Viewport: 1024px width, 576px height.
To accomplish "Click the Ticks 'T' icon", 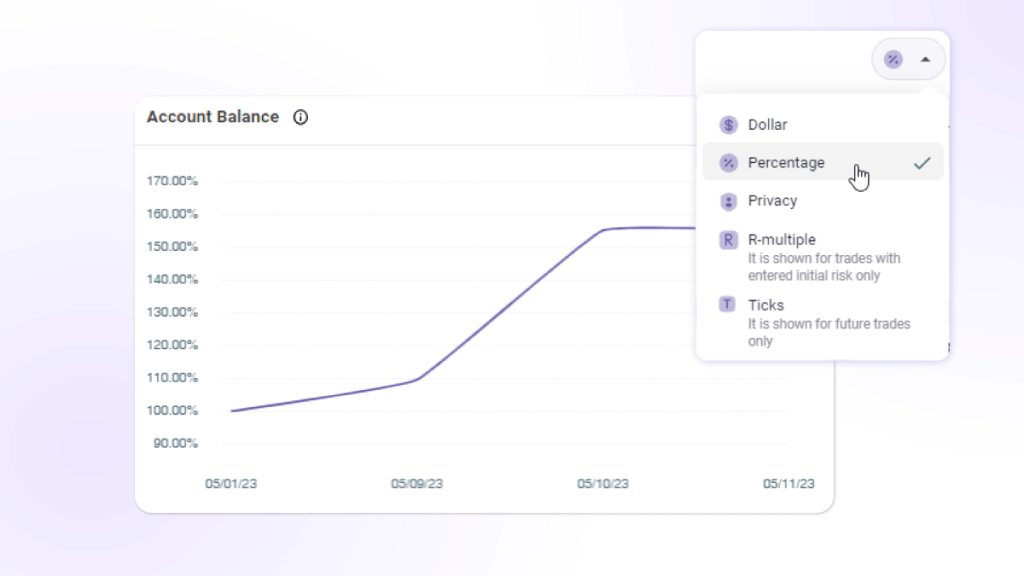I will click(728, 305).
